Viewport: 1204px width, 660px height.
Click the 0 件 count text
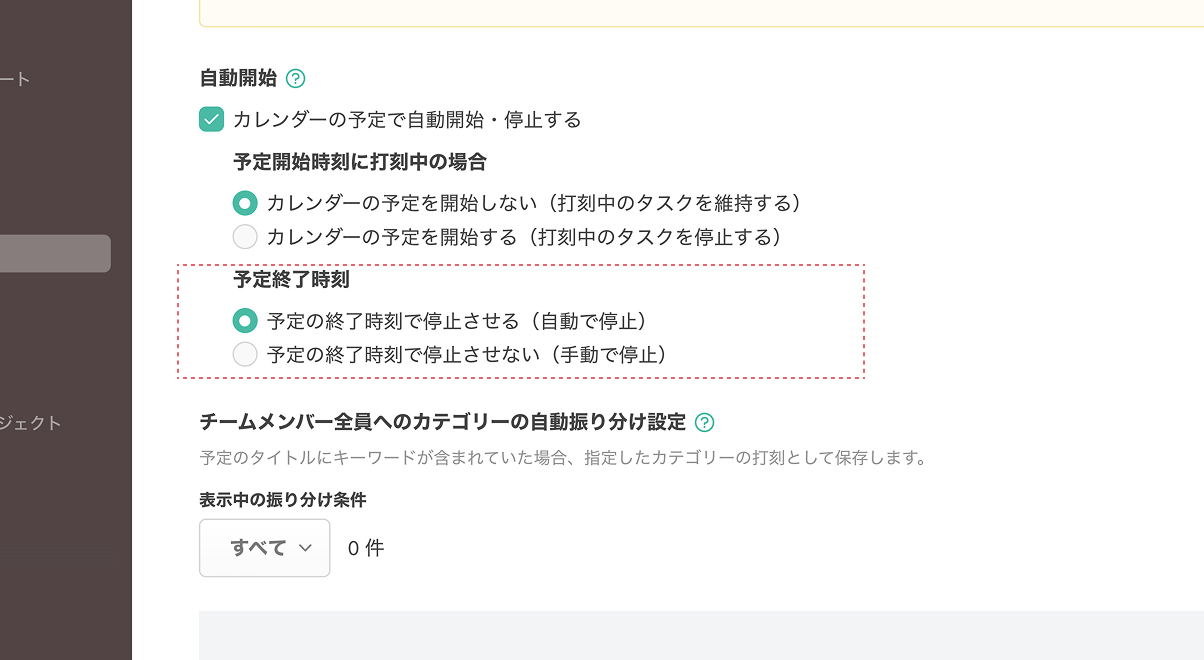[365, 548]
